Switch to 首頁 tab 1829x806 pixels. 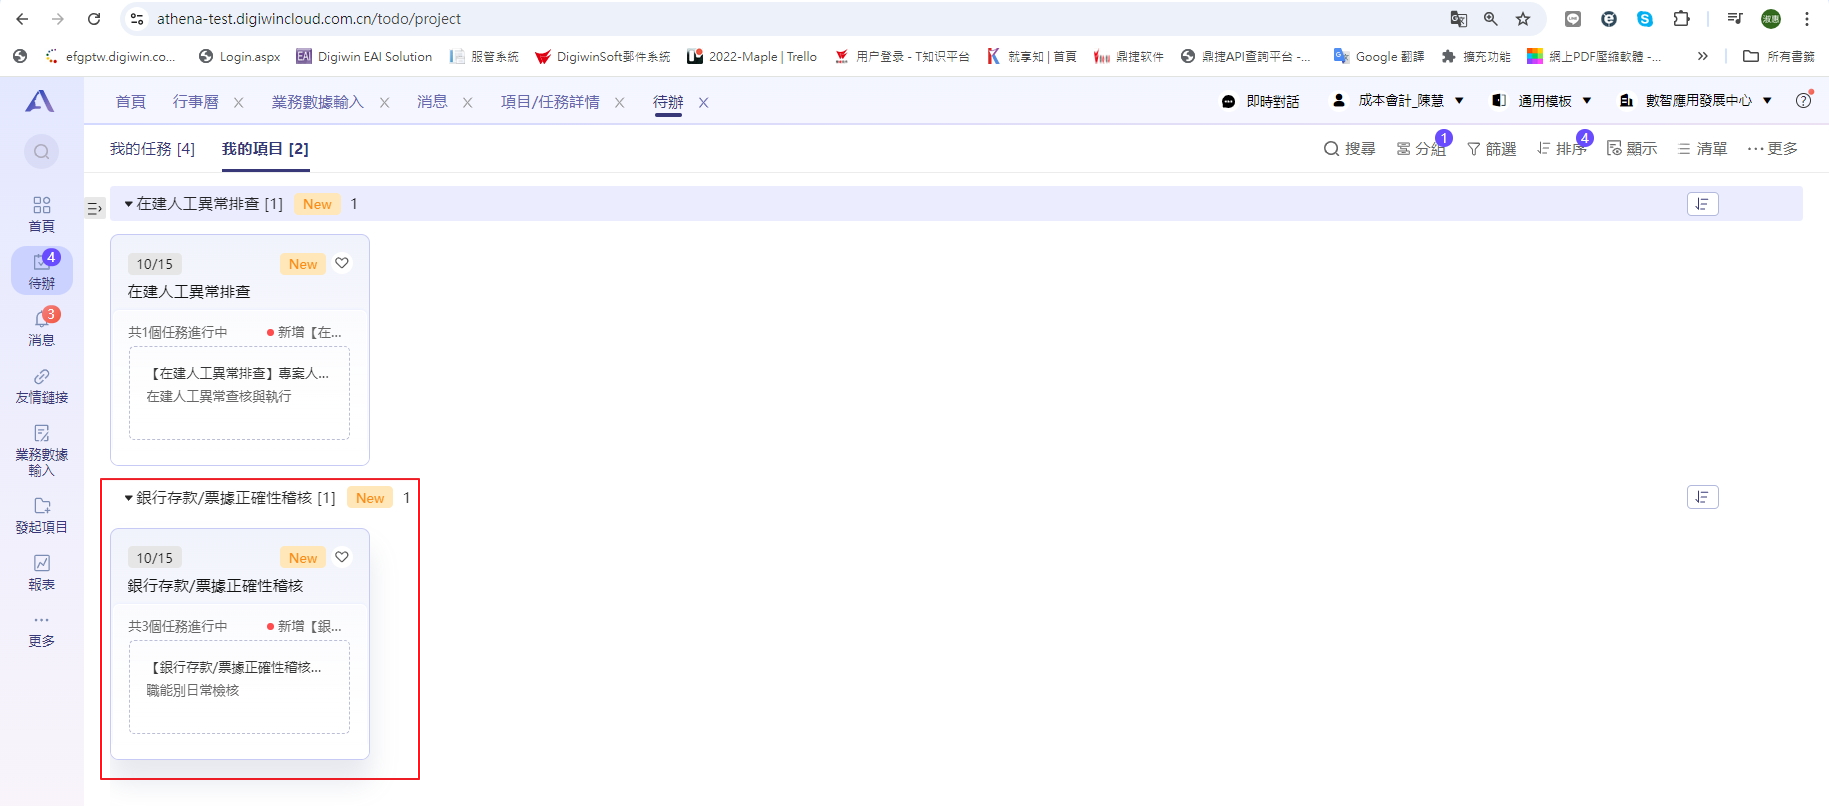click(x=130, y=102)
